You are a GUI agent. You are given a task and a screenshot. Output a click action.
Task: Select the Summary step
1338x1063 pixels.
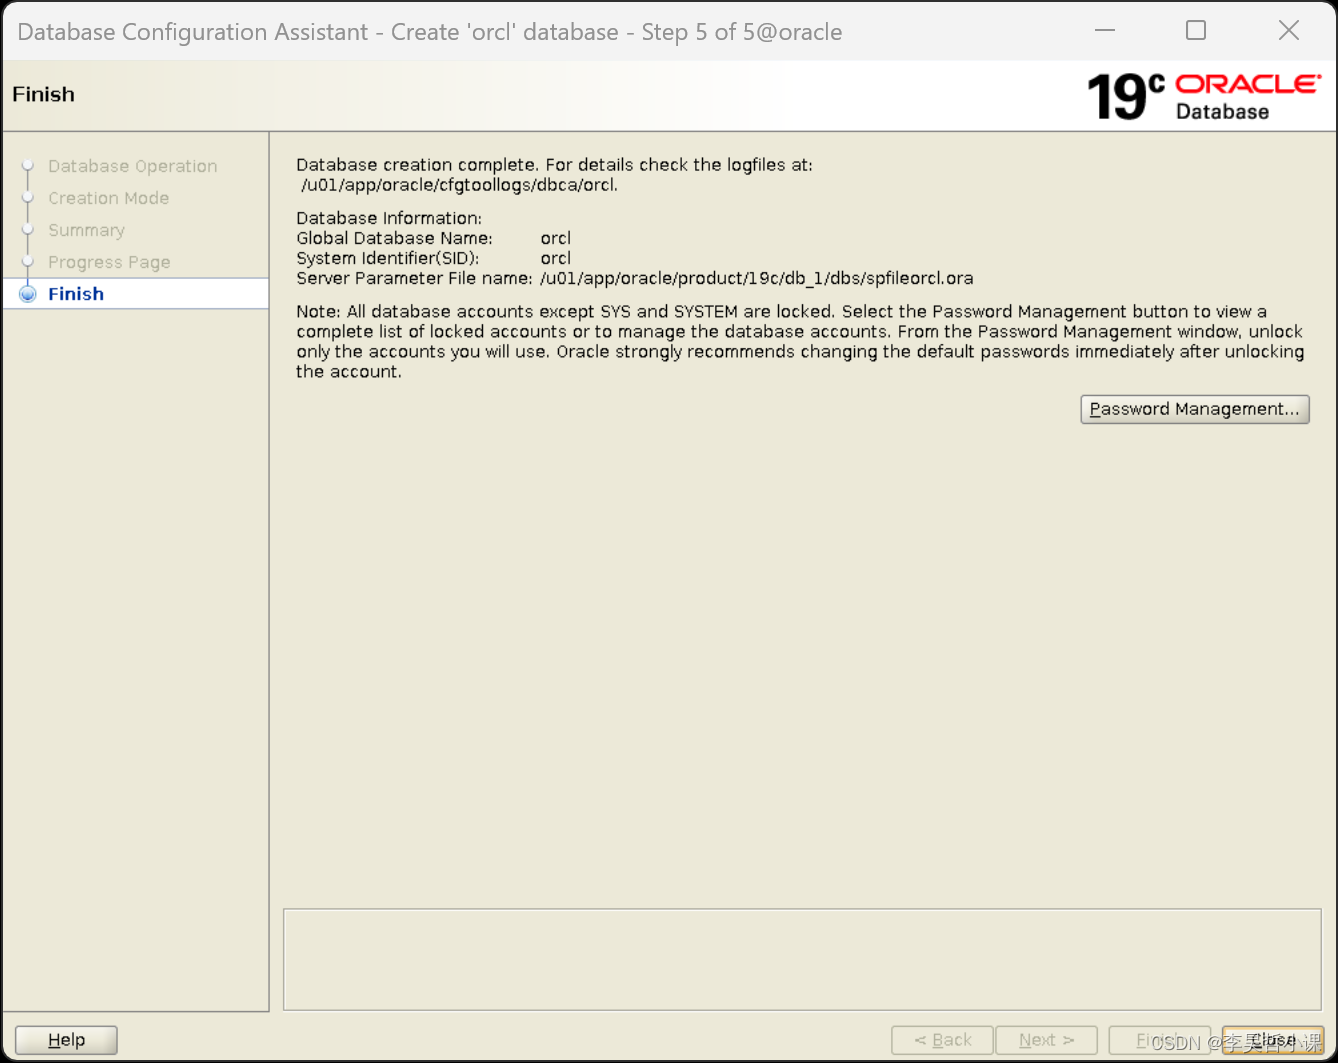(86, 230)
